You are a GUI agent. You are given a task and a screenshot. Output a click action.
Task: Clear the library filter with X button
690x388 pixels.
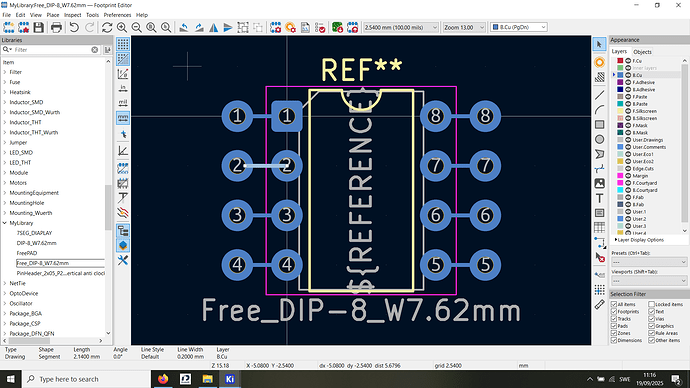pos(95,50)
